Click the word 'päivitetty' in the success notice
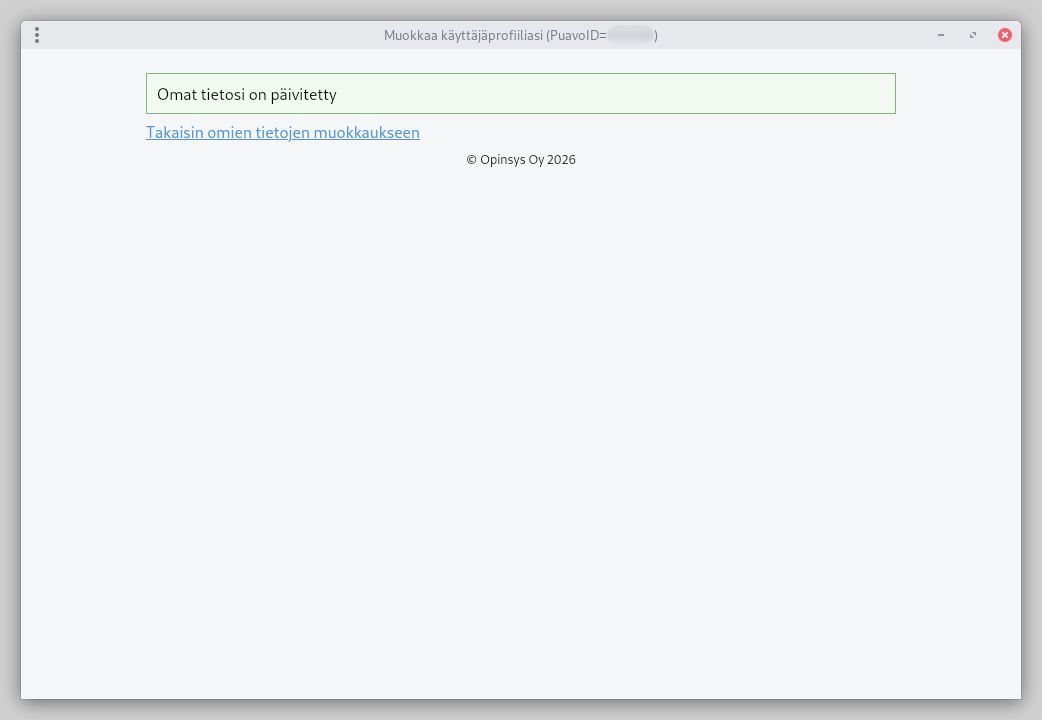The image size is (1042, 720). pos(303,95)
